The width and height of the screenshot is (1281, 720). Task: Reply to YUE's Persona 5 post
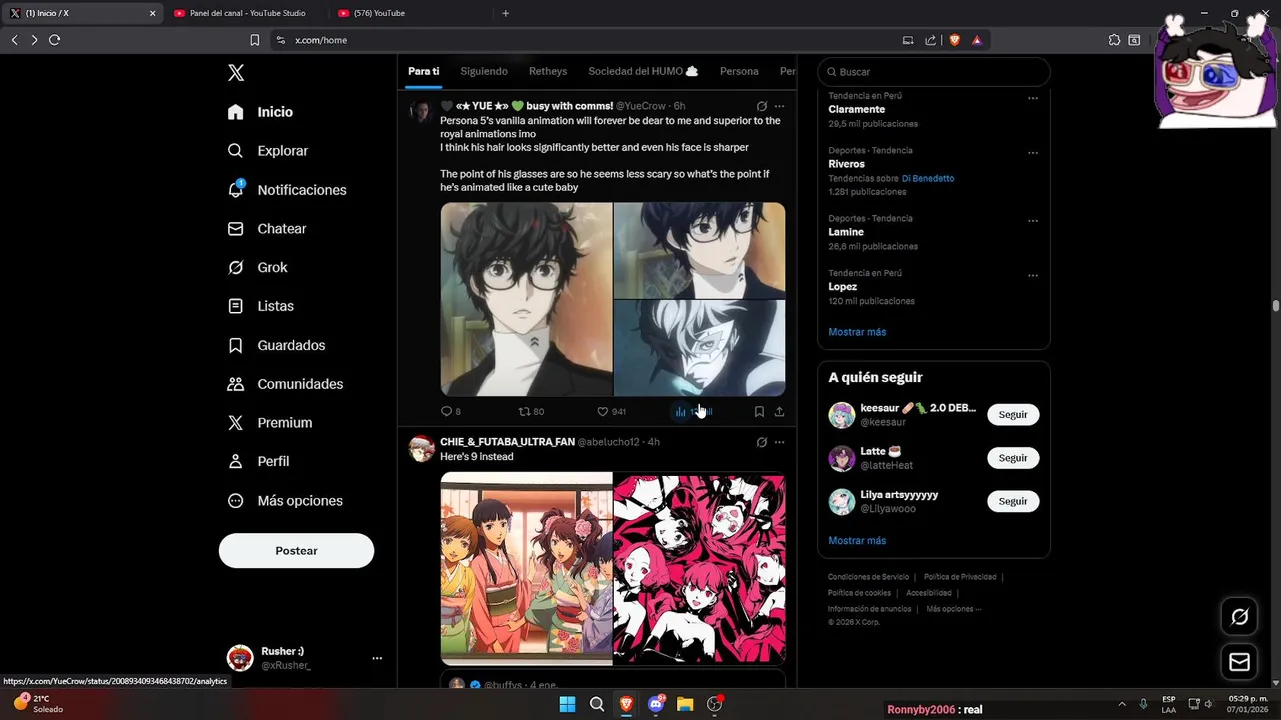[451, 412]
